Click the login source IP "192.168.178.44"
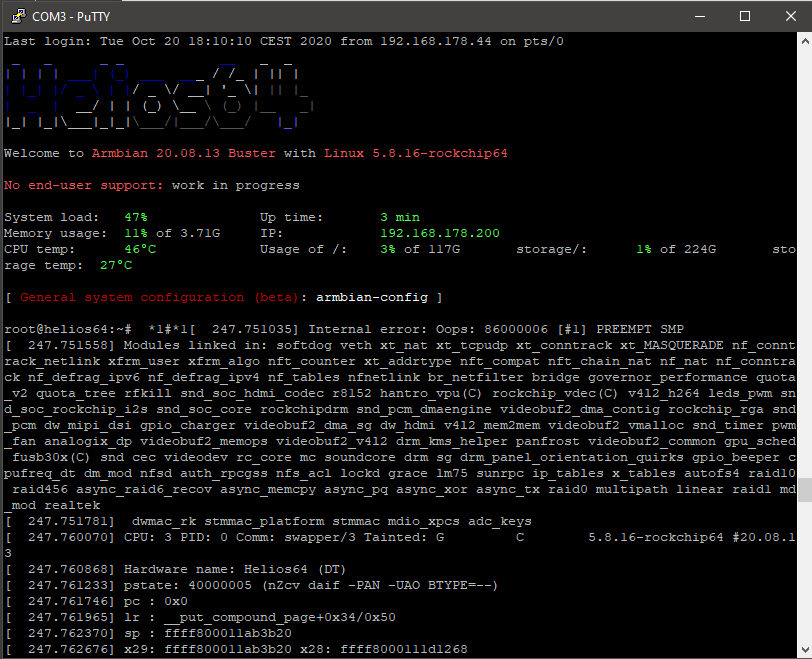The width and height of the screenshot is (812, 659). pyautogui.click(x=436, y=41)
